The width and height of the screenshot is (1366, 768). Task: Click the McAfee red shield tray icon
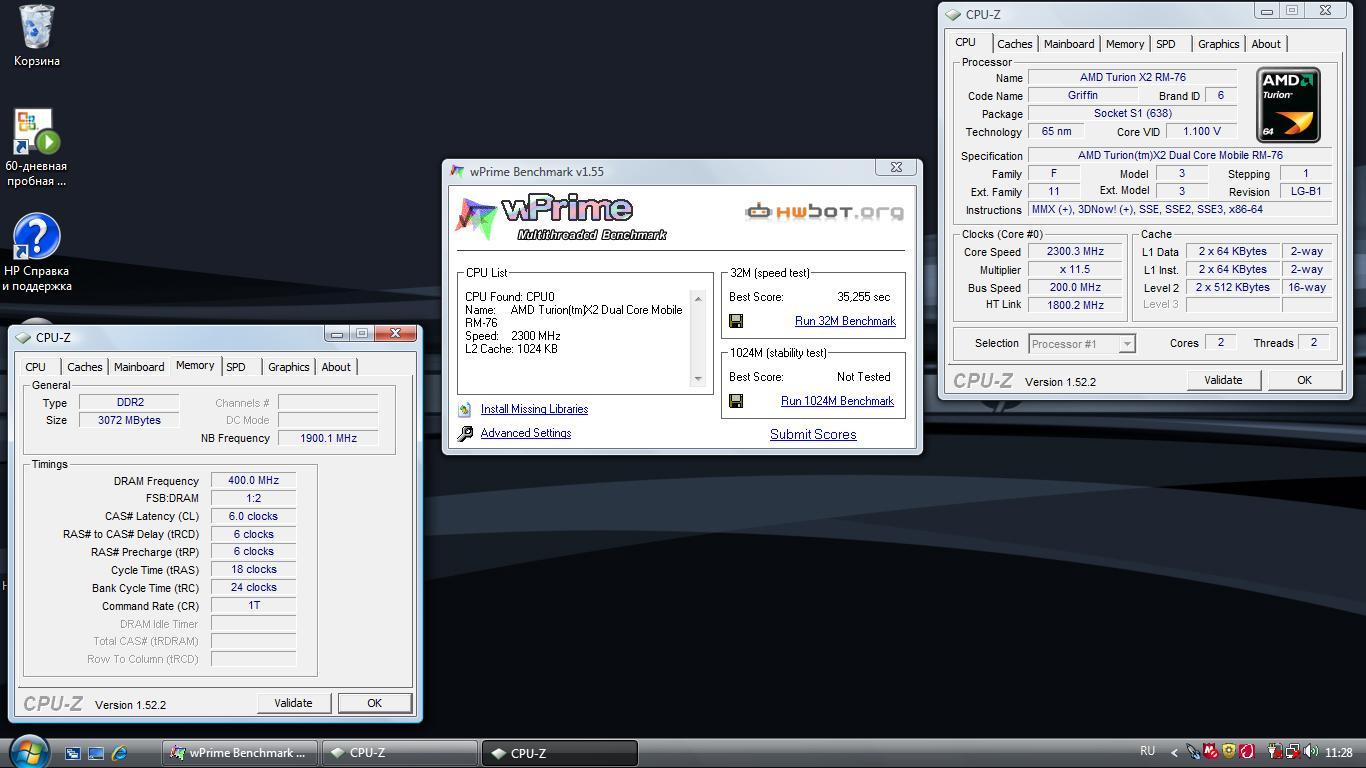tap(1210, 751)
